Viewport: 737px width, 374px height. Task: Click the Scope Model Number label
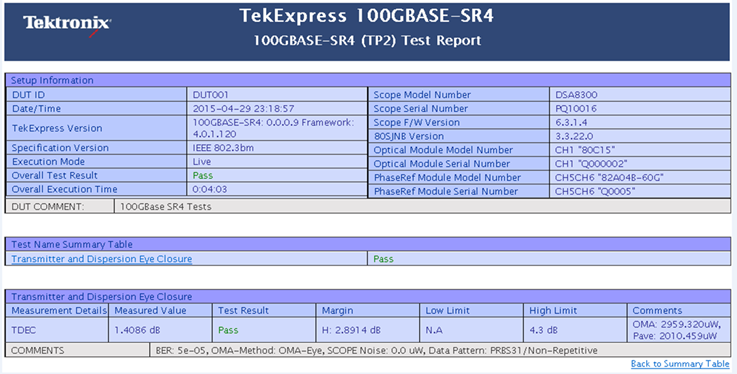[422, 94]
